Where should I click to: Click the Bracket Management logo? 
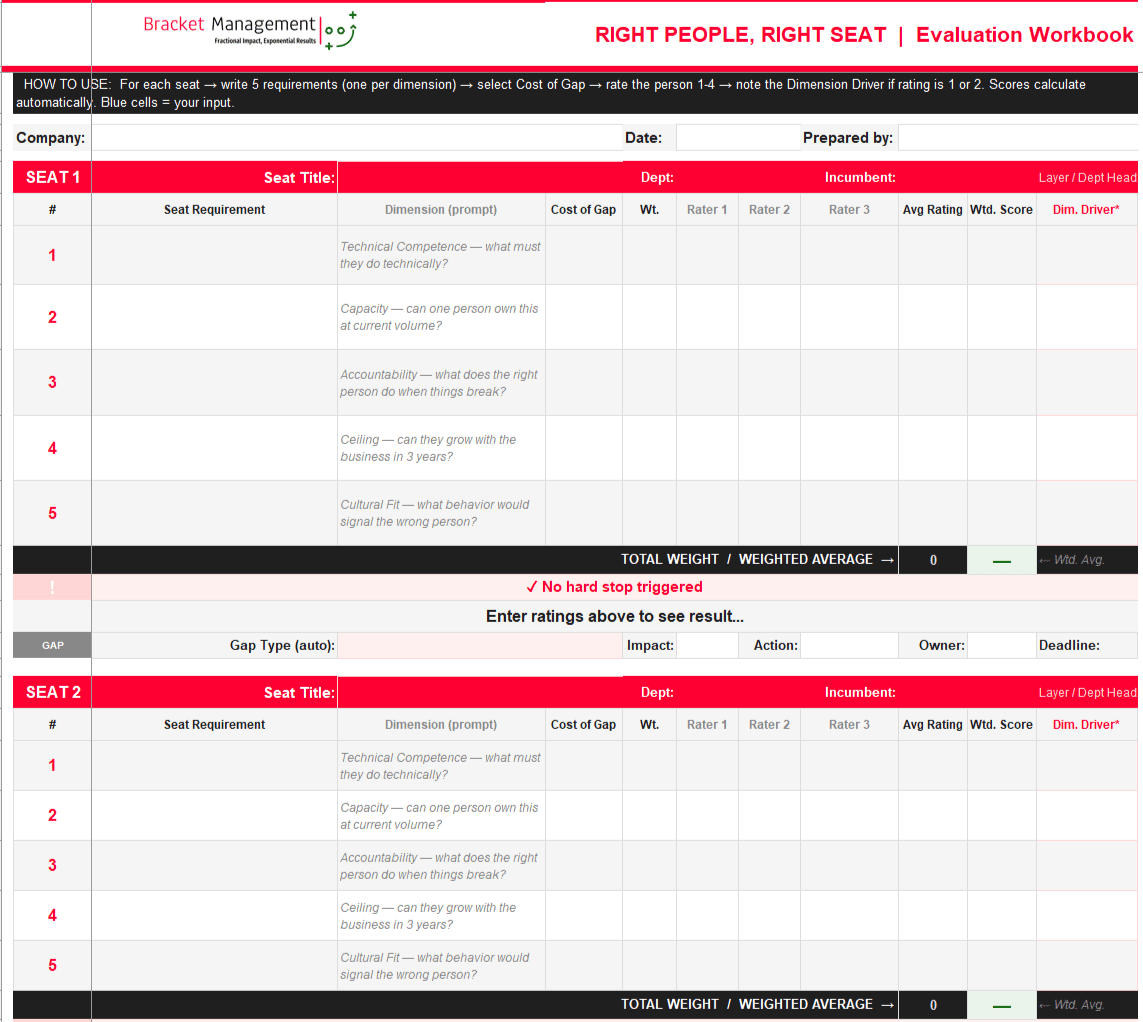(x=250, y=31)
